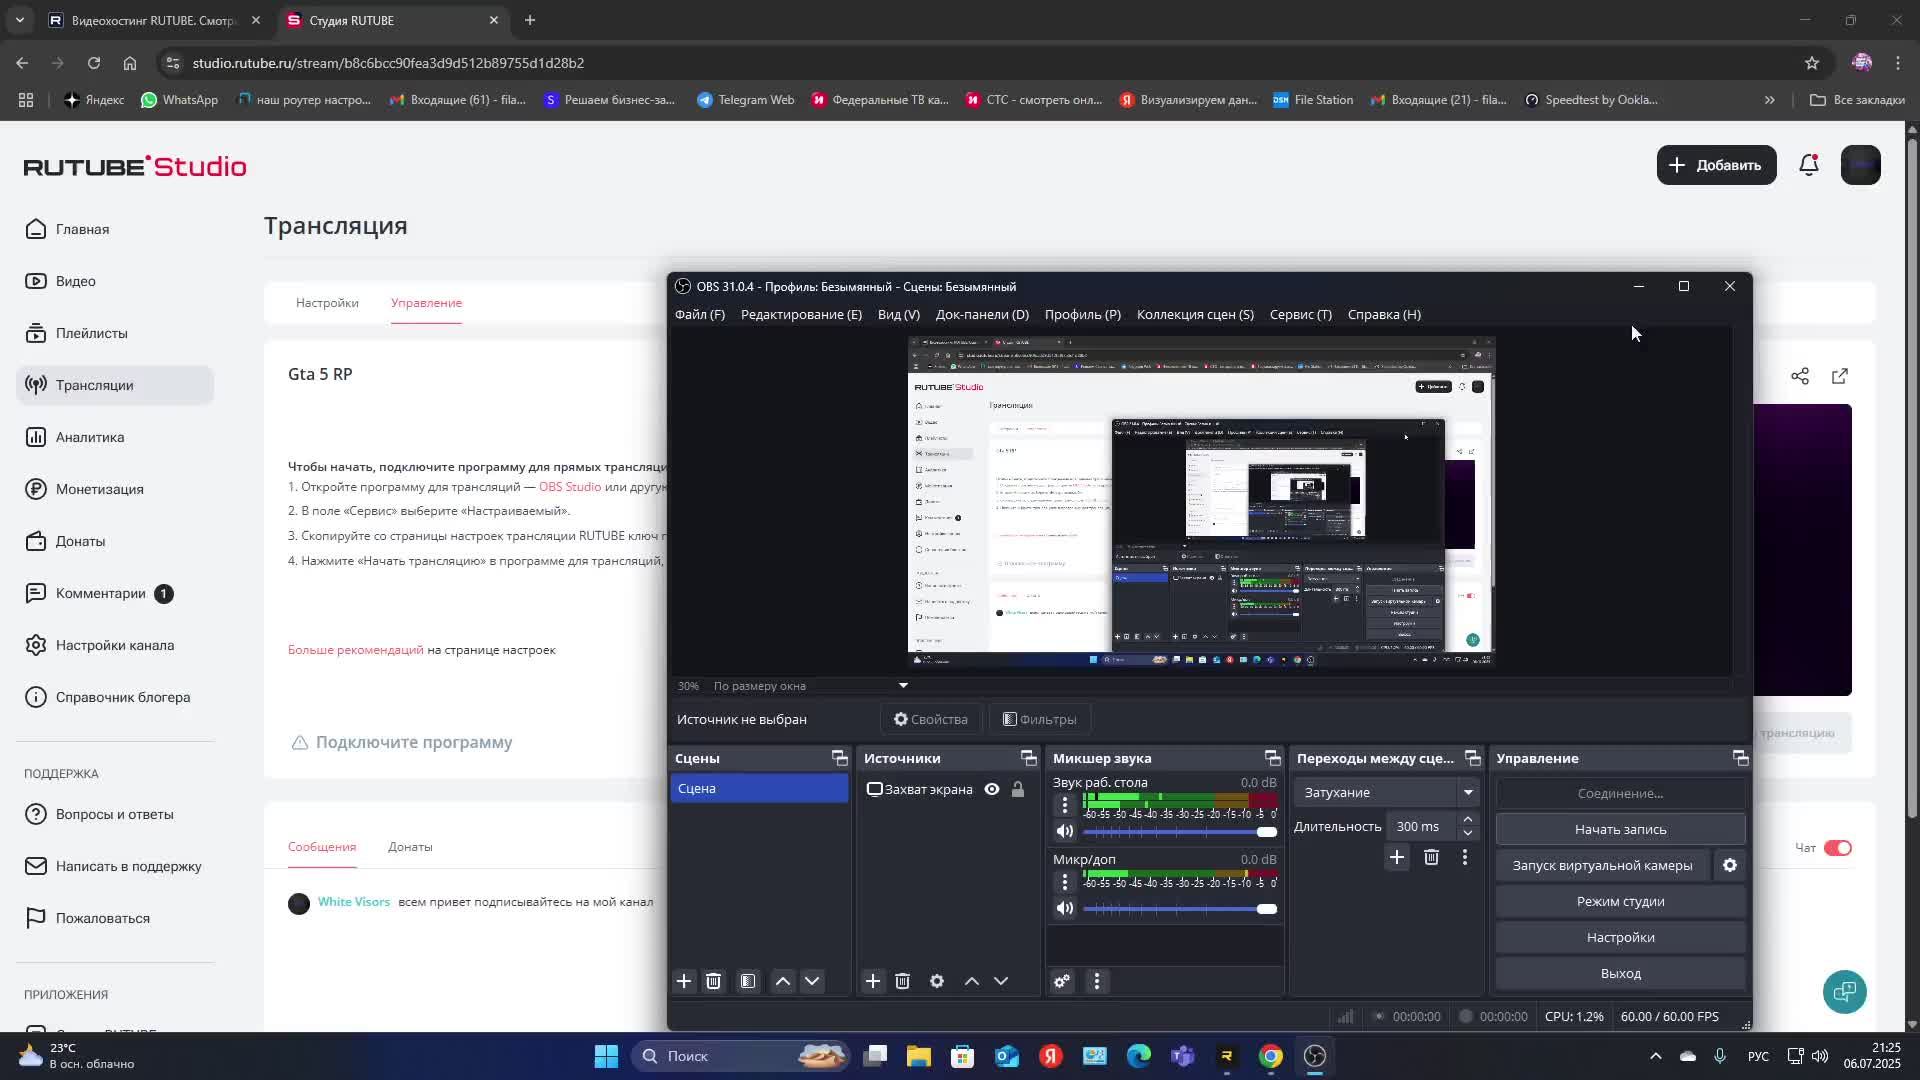This screenshot has width=1920, height=1080.
Task: Add a new source in Источники panel
Action: tap(873, 981)
